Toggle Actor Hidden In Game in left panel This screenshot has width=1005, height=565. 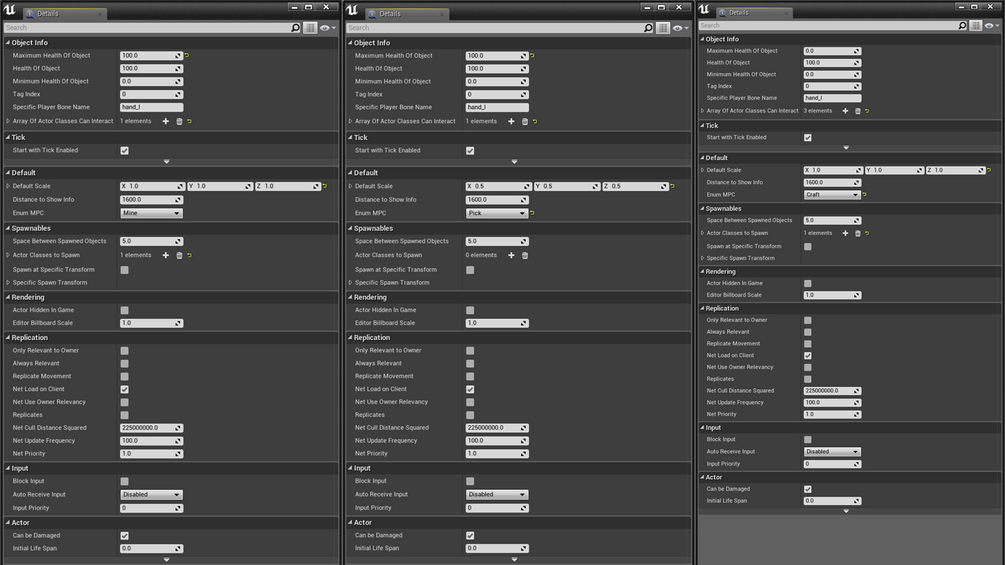(124, 311)
